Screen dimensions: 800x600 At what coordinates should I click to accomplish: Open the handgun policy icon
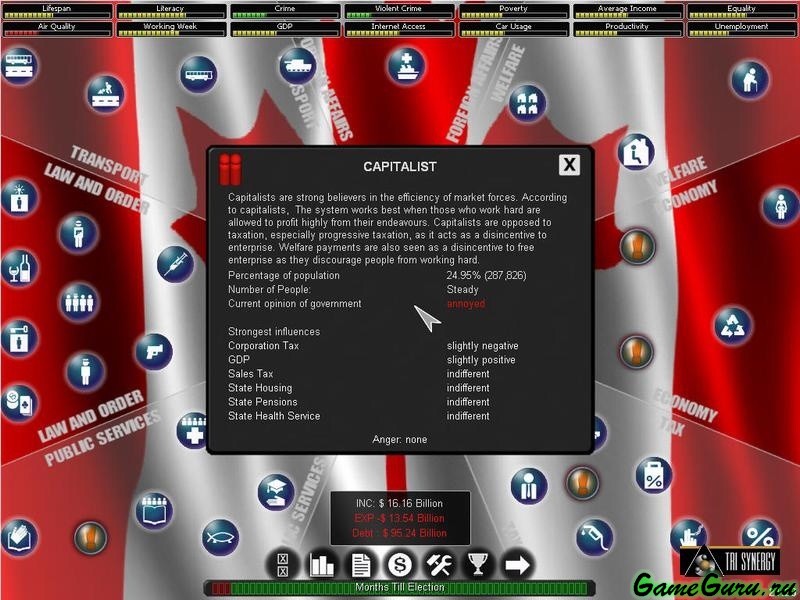pos(154,352)
